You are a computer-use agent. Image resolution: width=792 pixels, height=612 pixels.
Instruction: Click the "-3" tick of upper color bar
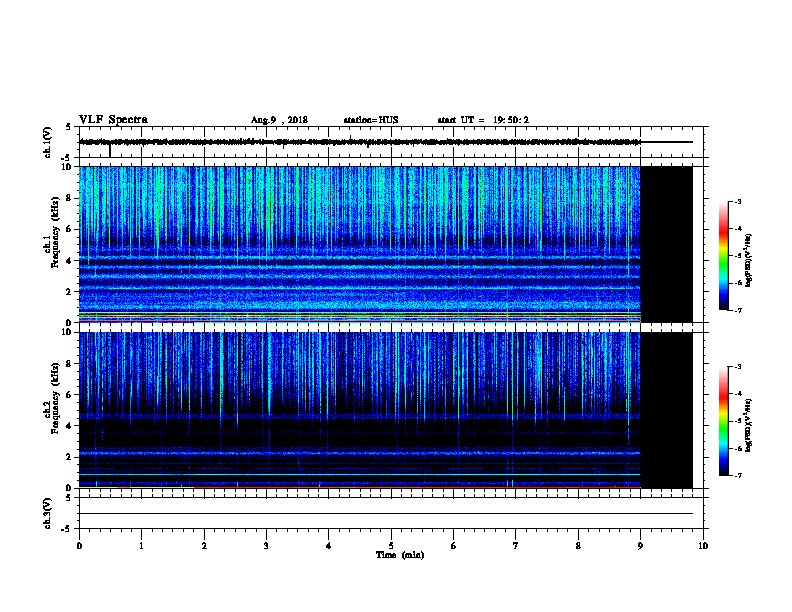click(737, 202)
